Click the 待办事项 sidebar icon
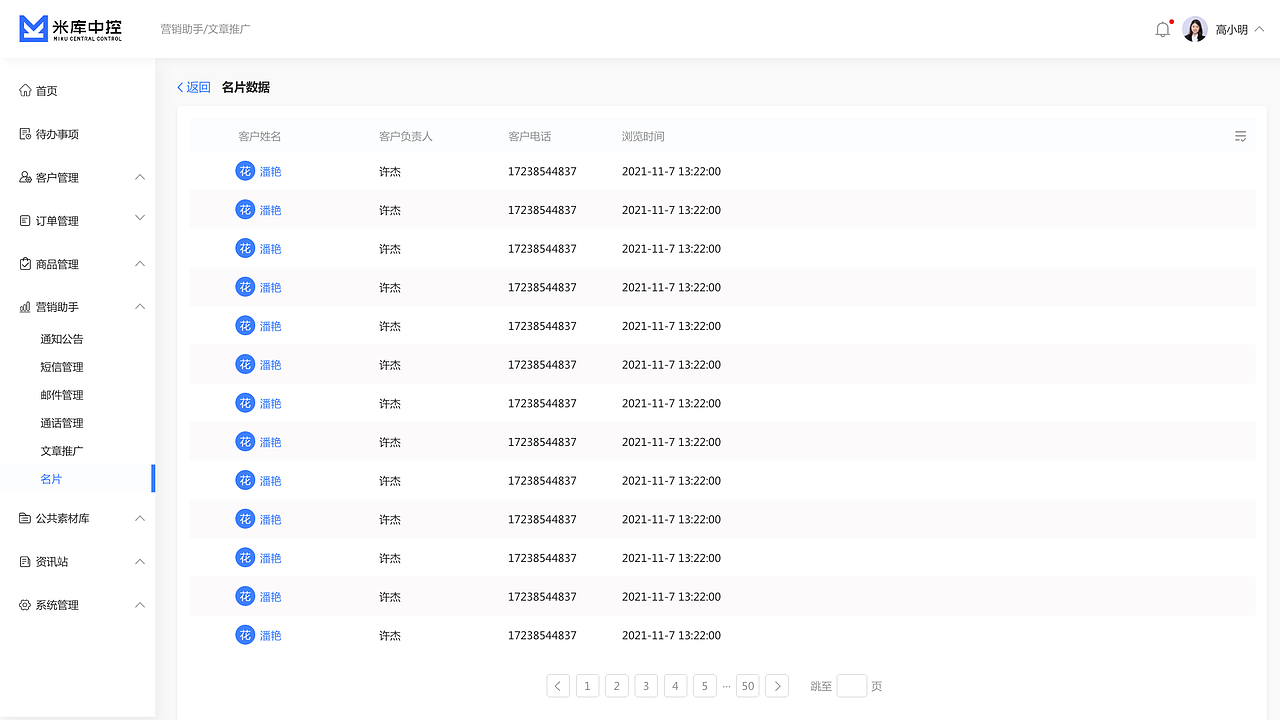 point(25,134)
